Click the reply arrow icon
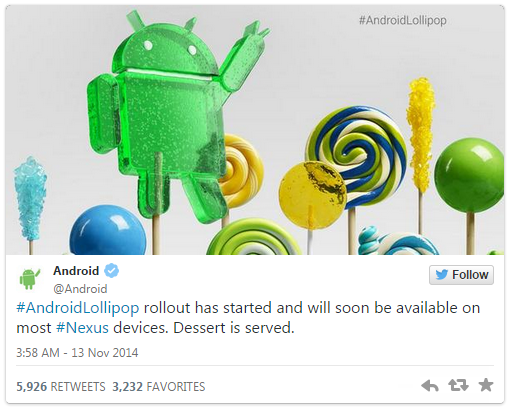Screen dimensions: 509x408 [x=430, y=386]
